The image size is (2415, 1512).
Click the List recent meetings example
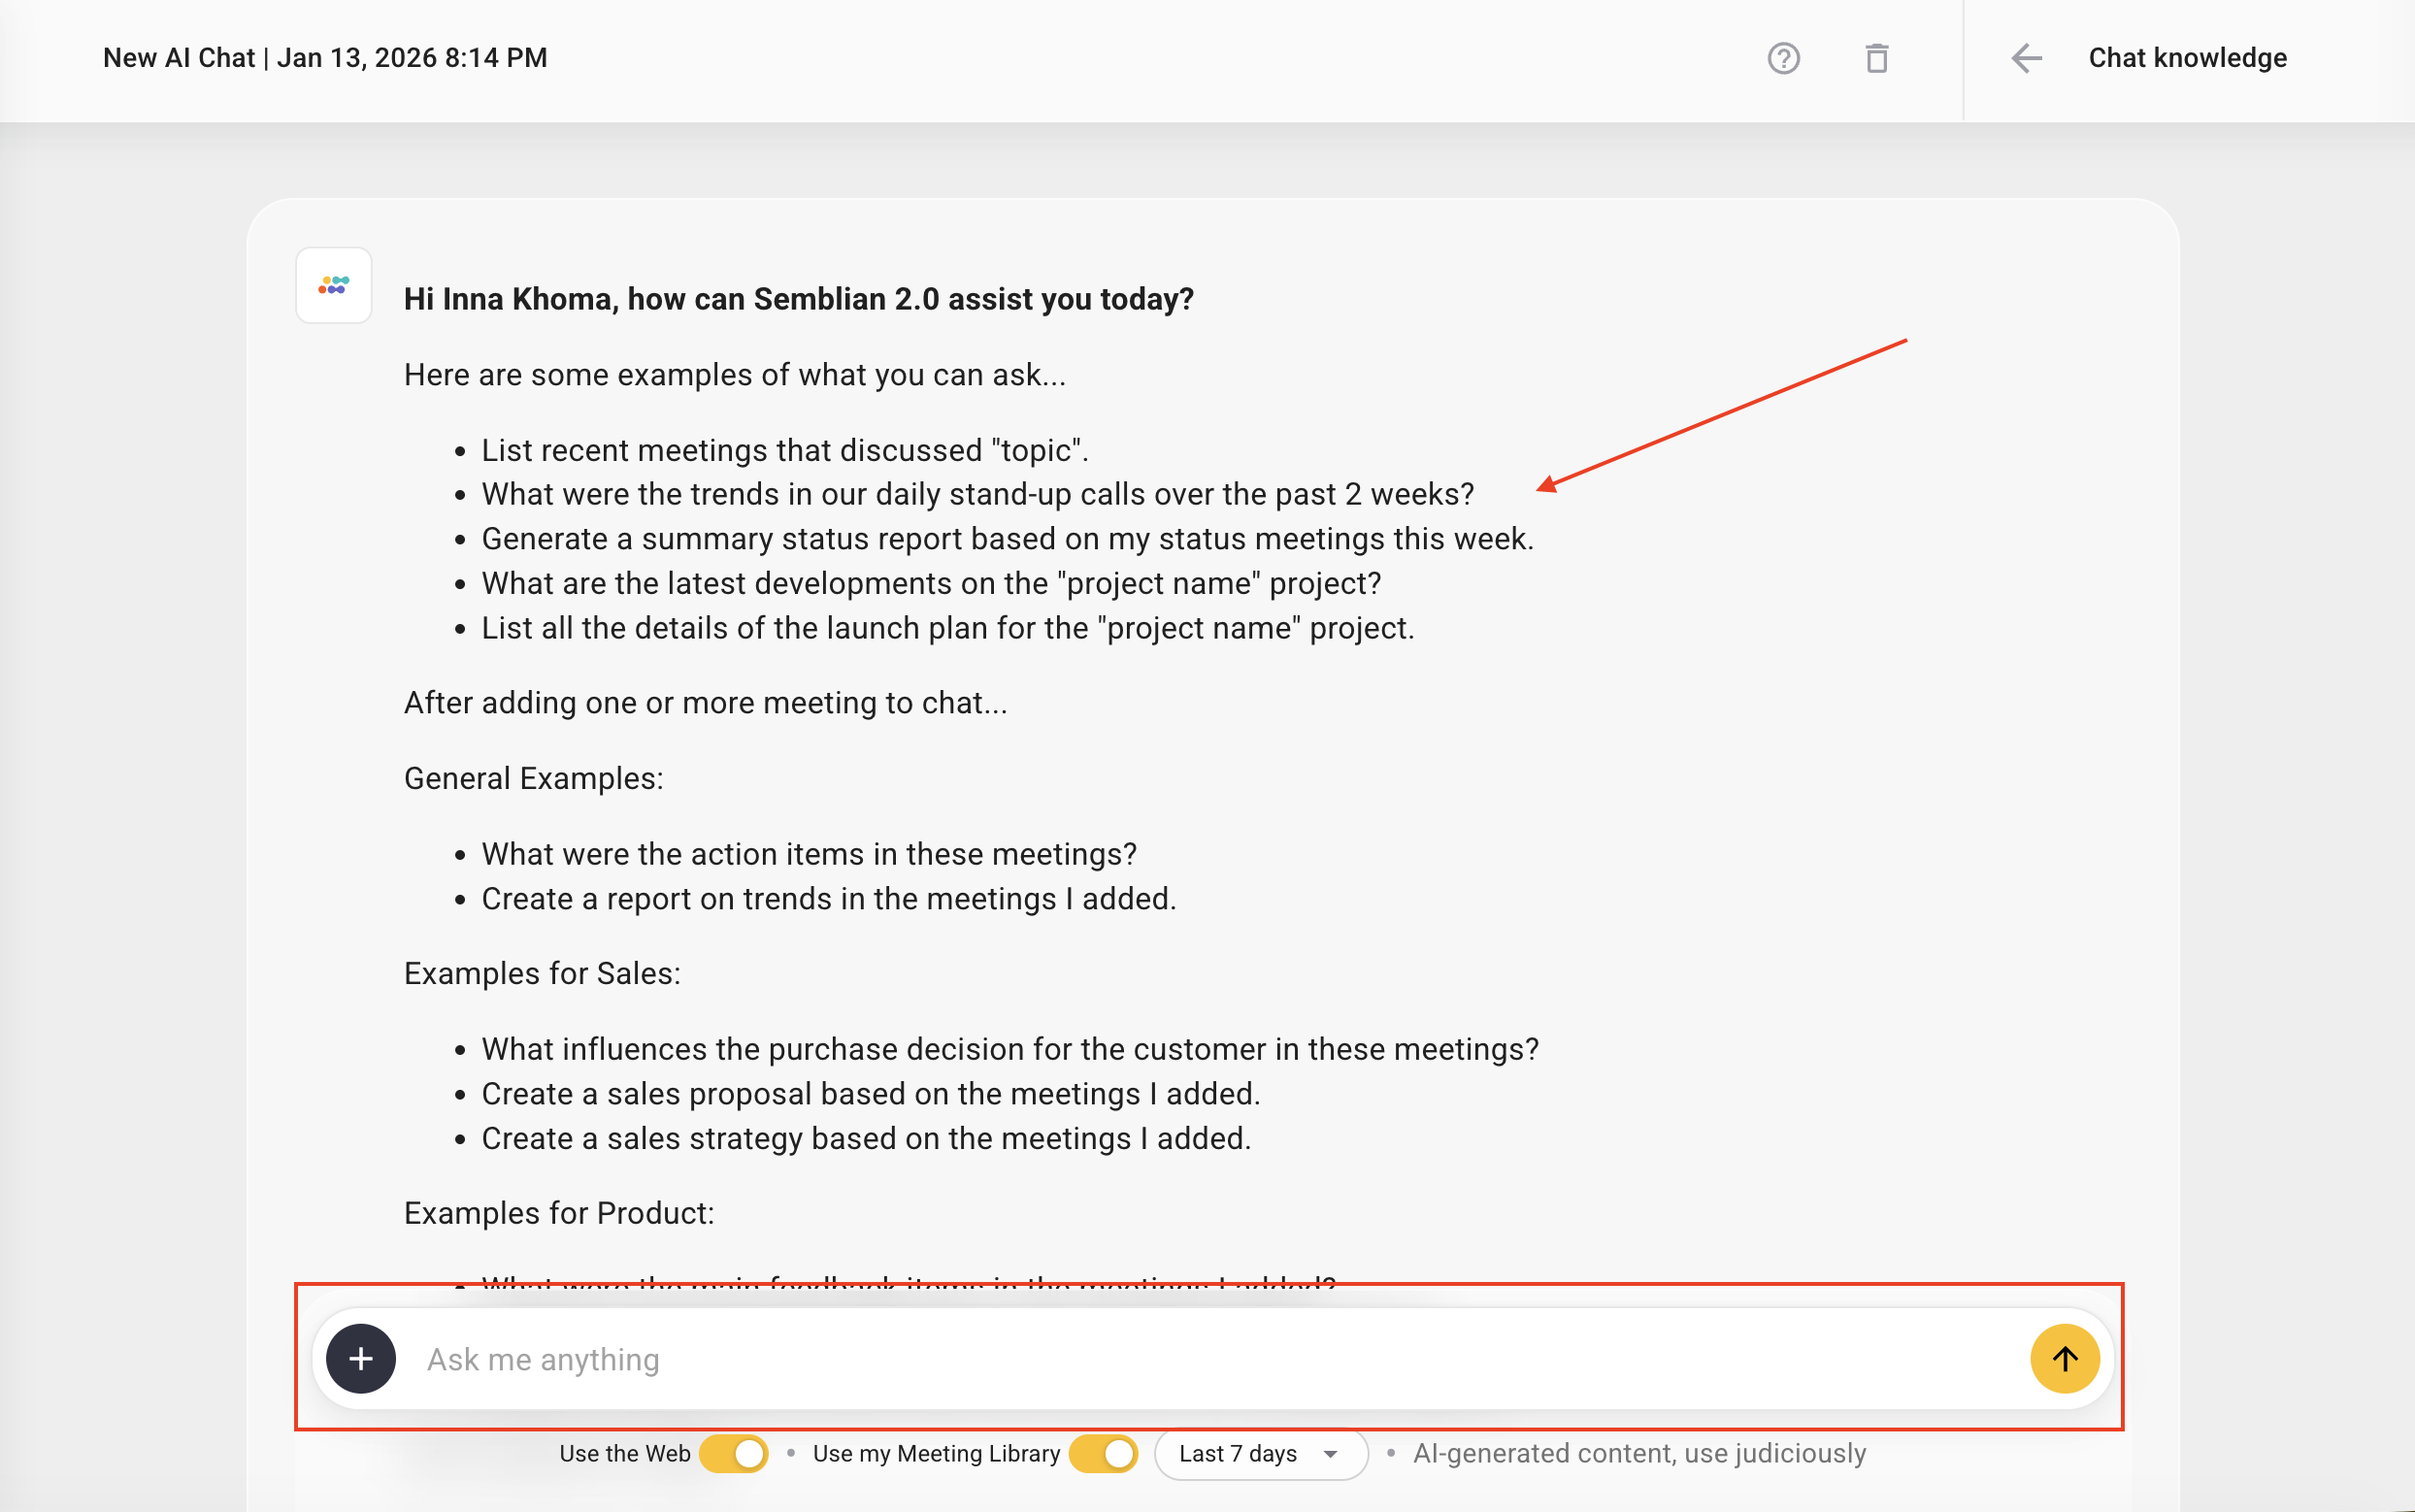(785, 450)
